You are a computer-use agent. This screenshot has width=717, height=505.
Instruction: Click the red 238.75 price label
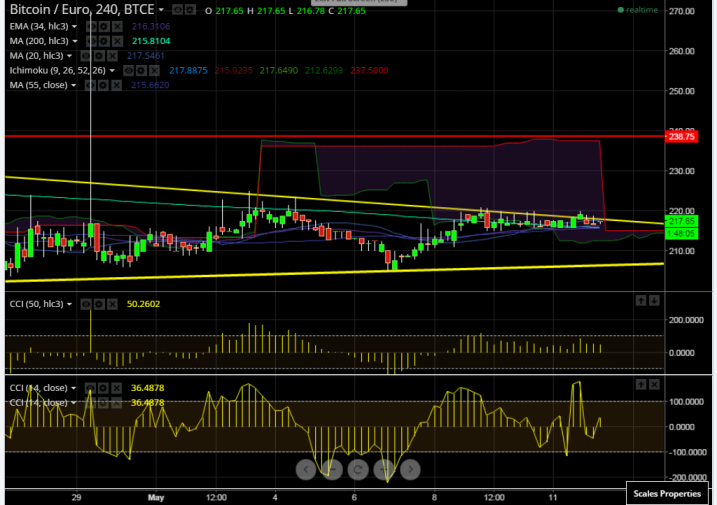(x=681, y=136)
